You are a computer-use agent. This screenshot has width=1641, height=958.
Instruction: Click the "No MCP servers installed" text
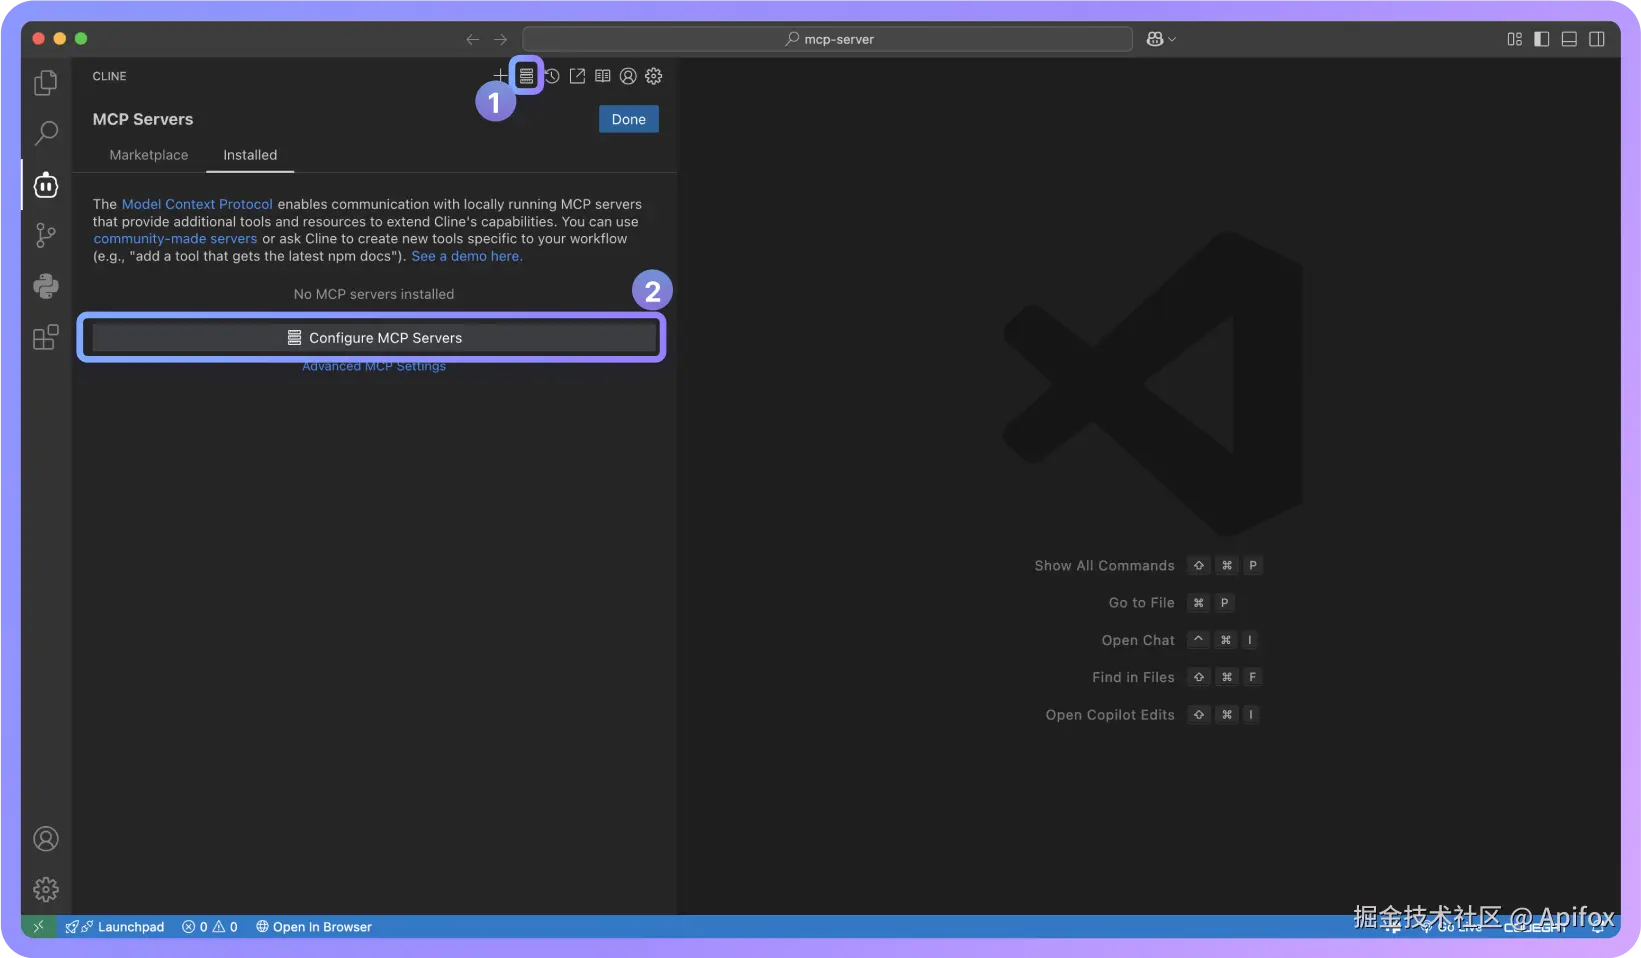[x=374, y=294]
